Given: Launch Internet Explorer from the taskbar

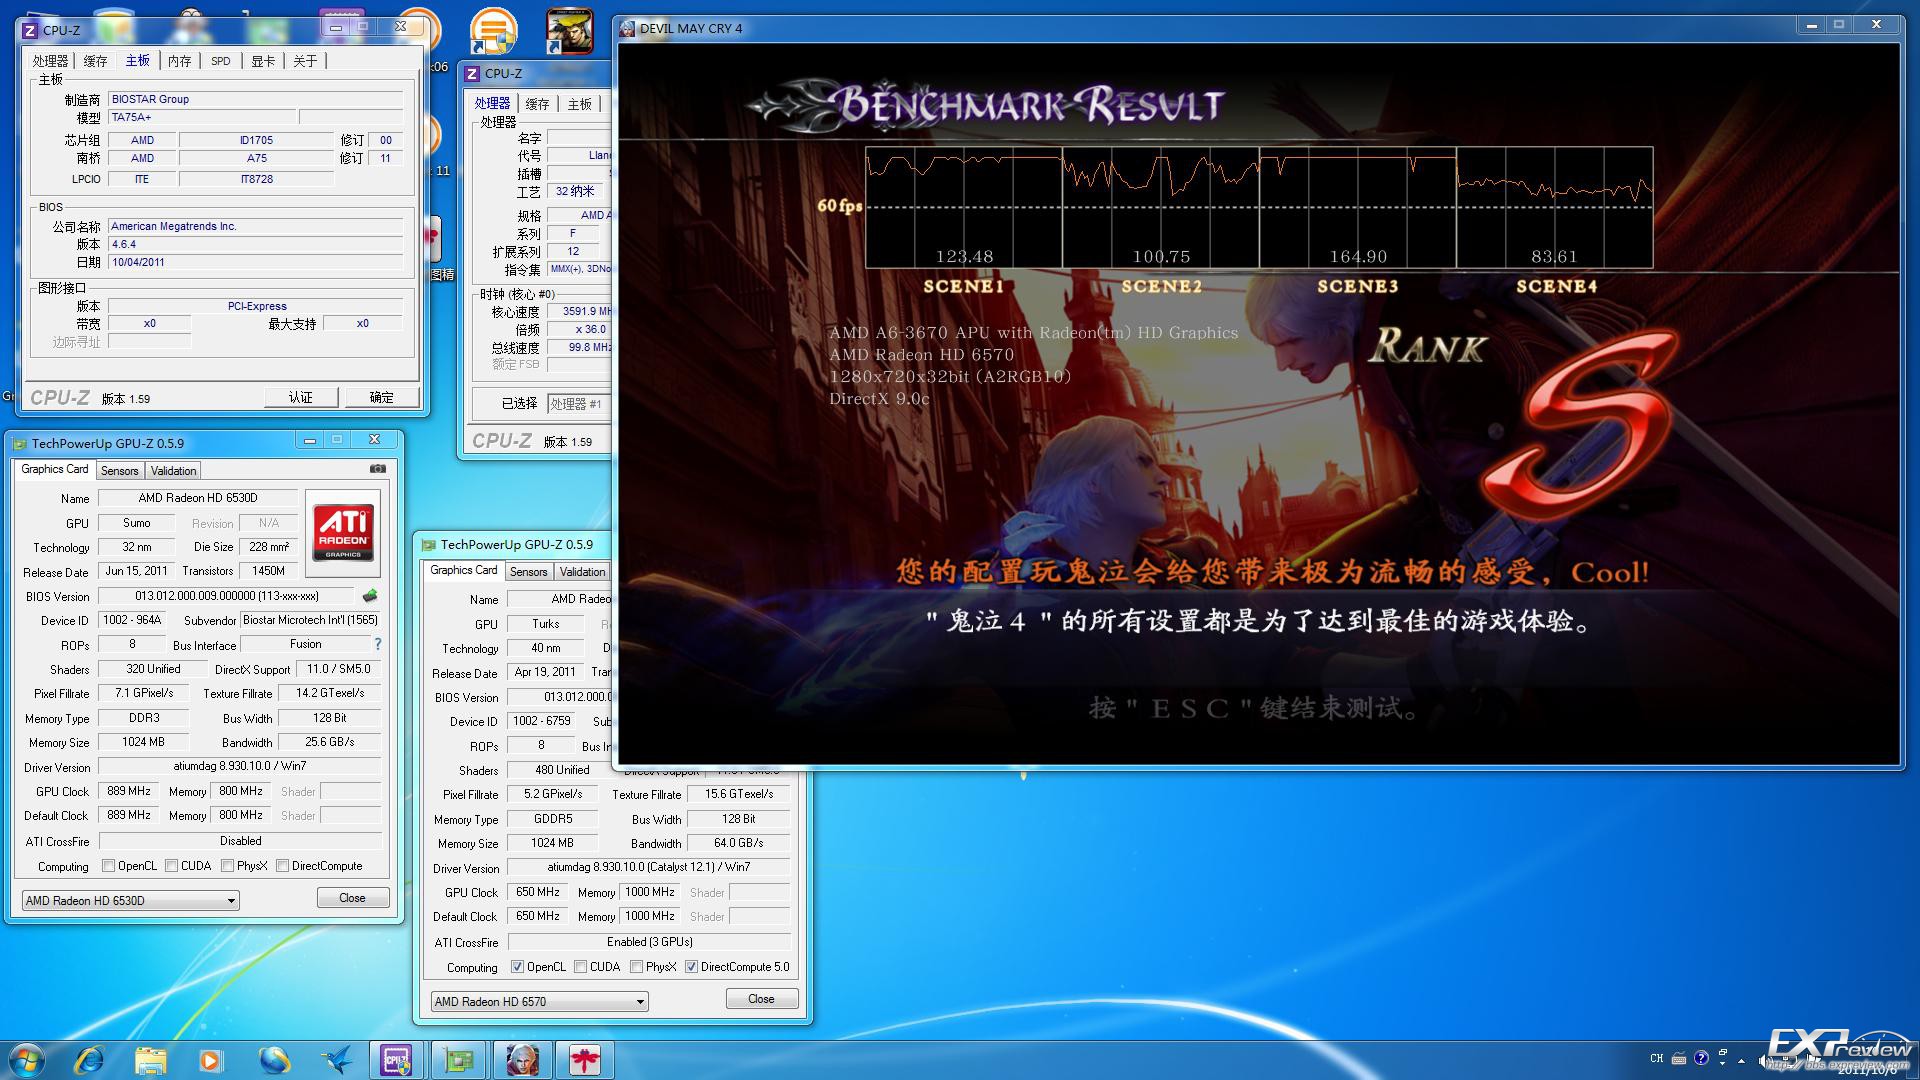Looking at the screenshot, I should coord(90,1059).
